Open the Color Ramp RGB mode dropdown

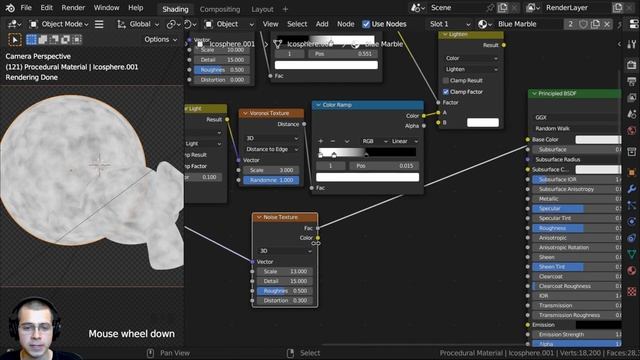374,141
